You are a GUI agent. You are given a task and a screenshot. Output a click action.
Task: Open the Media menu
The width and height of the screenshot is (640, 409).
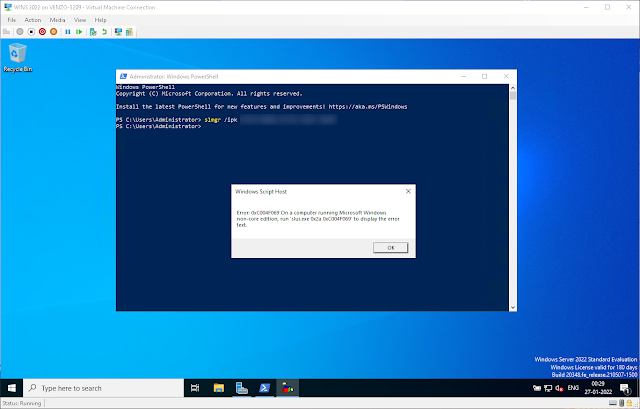point(57,20)
